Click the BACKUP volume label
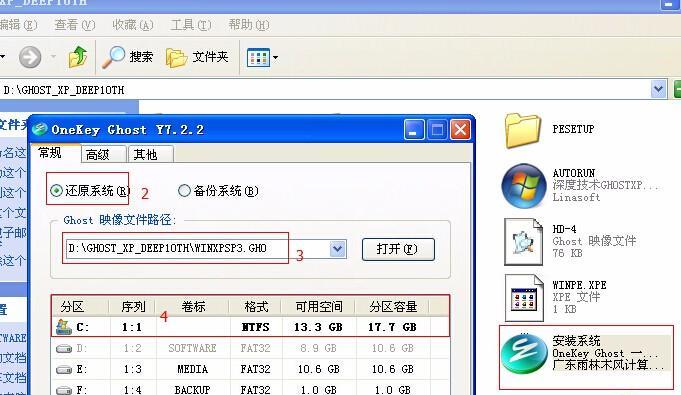The image size is (681, 395). pos(192,390)
